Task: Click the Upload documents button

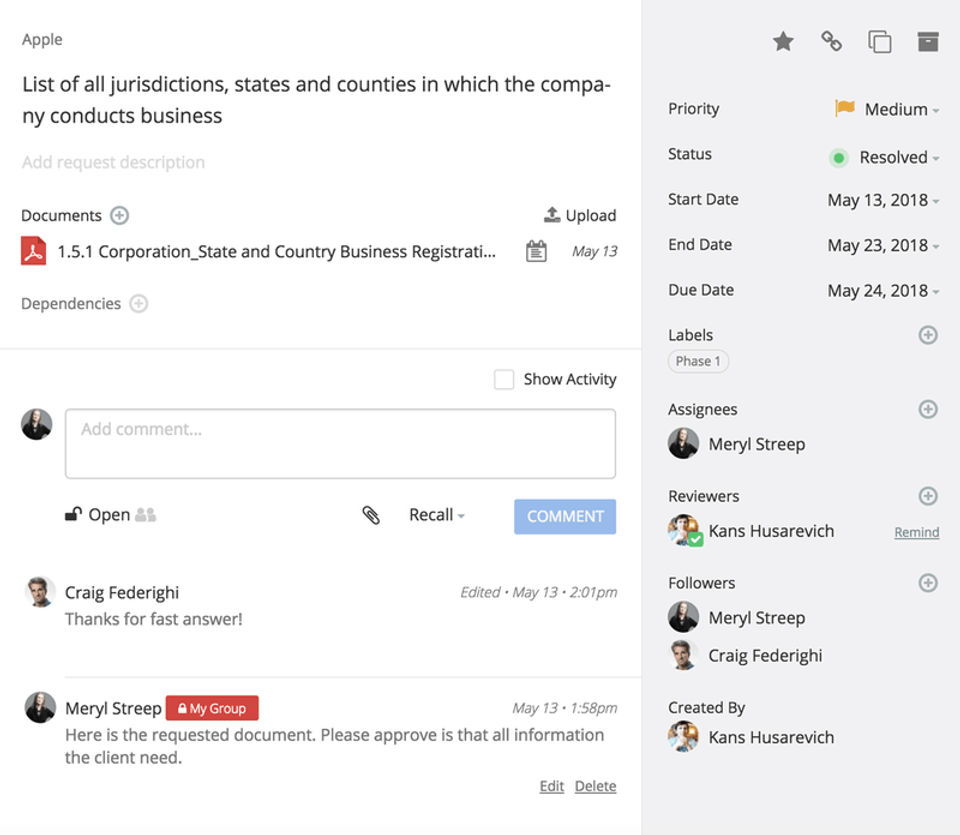Action: click(580, 215)
